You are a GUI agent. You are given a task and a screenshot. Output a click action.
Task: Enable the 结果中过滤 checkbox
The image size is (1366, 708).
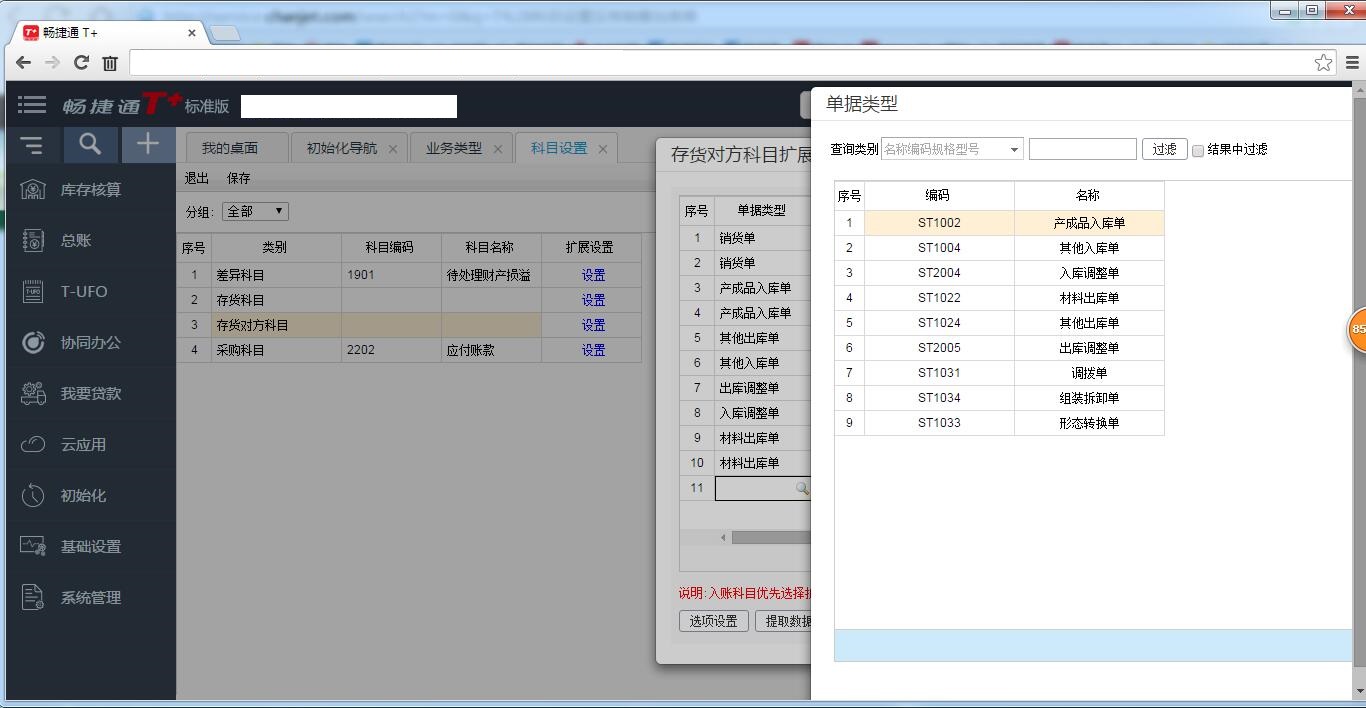(x=1198, y=149)
